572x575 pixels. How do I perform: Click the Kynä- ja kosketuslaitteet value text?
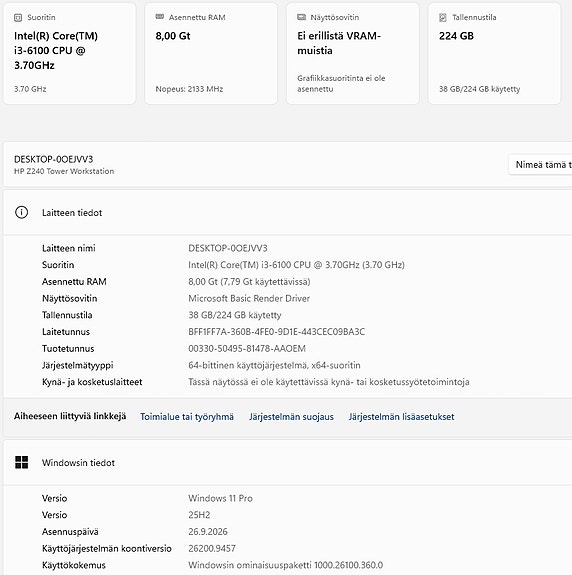click(x=329, y=382)
